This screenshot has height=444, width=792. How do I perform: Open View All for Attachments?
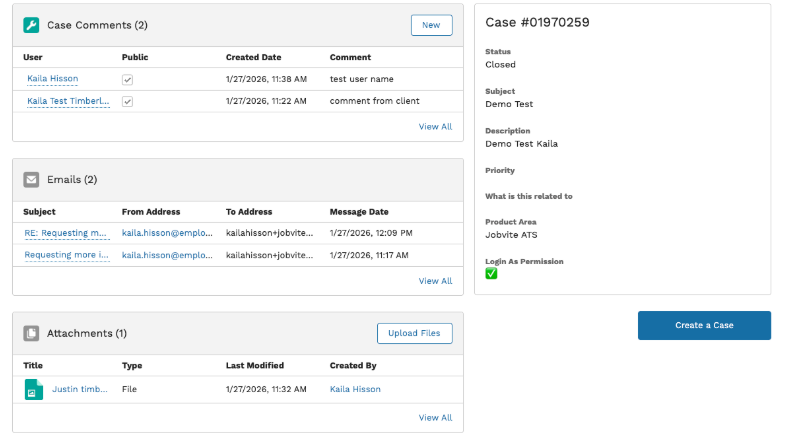(435, 418)
